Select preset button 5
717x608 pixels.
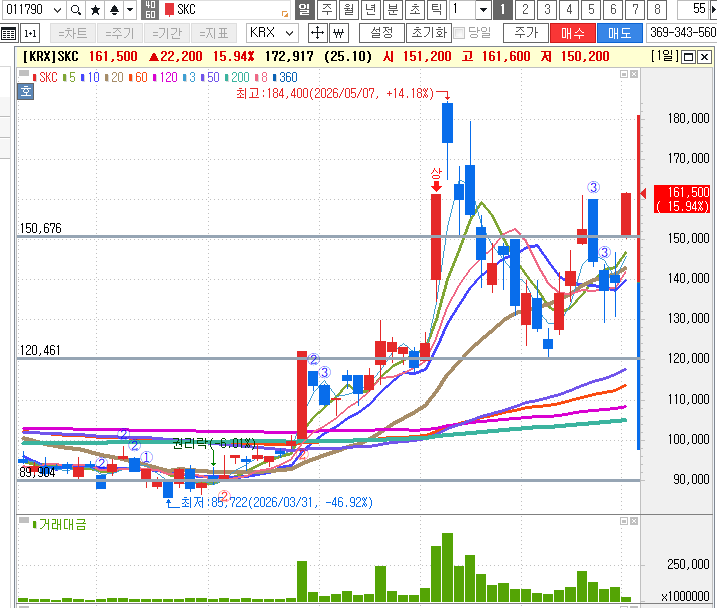[591, 9]
